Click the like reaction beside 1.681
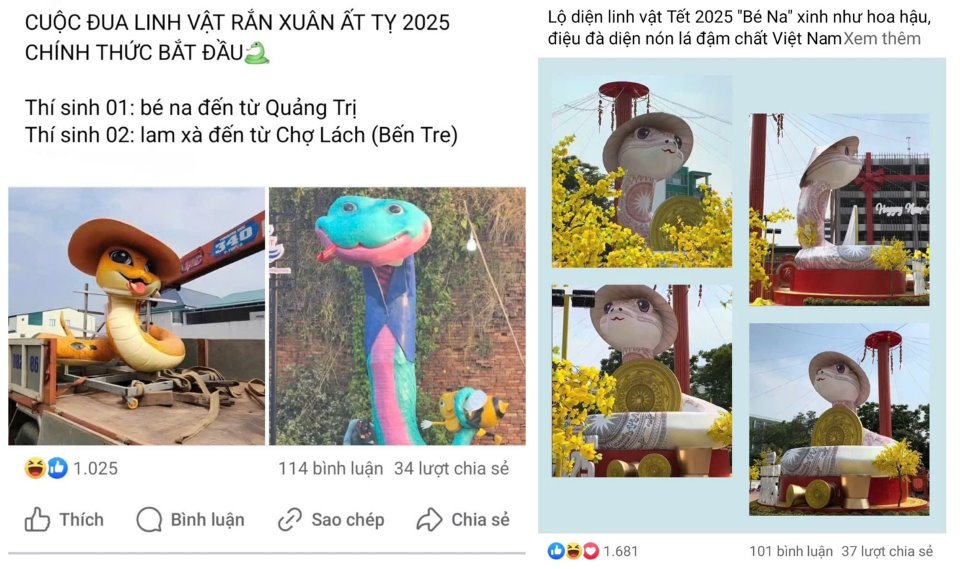 (x=556, y=551)
